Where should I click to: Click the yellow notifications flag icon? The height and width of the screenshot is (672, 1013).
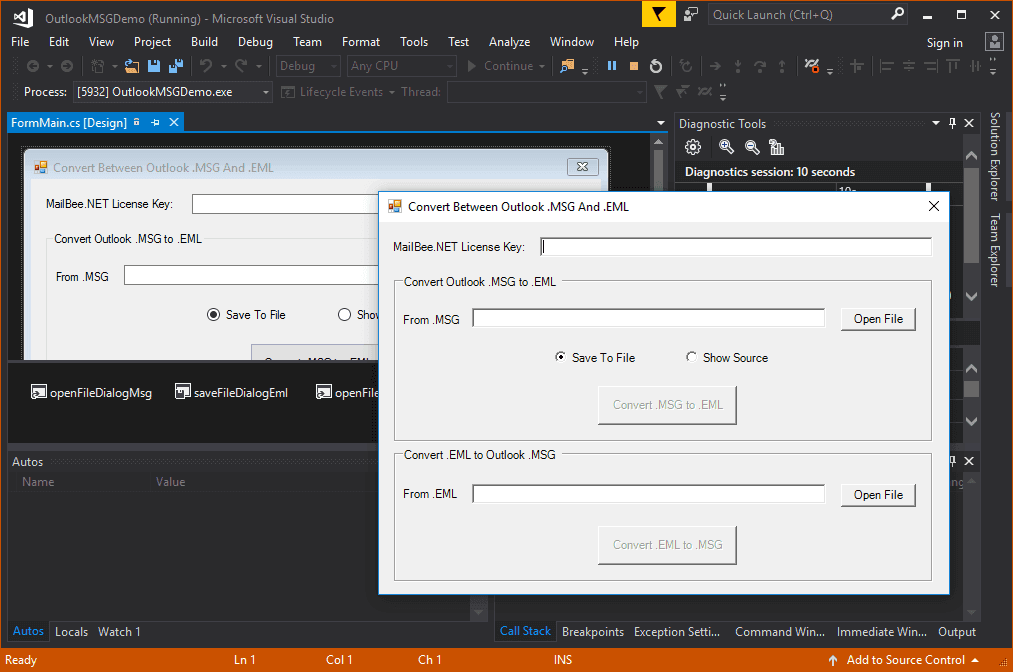tap(658, 14)
